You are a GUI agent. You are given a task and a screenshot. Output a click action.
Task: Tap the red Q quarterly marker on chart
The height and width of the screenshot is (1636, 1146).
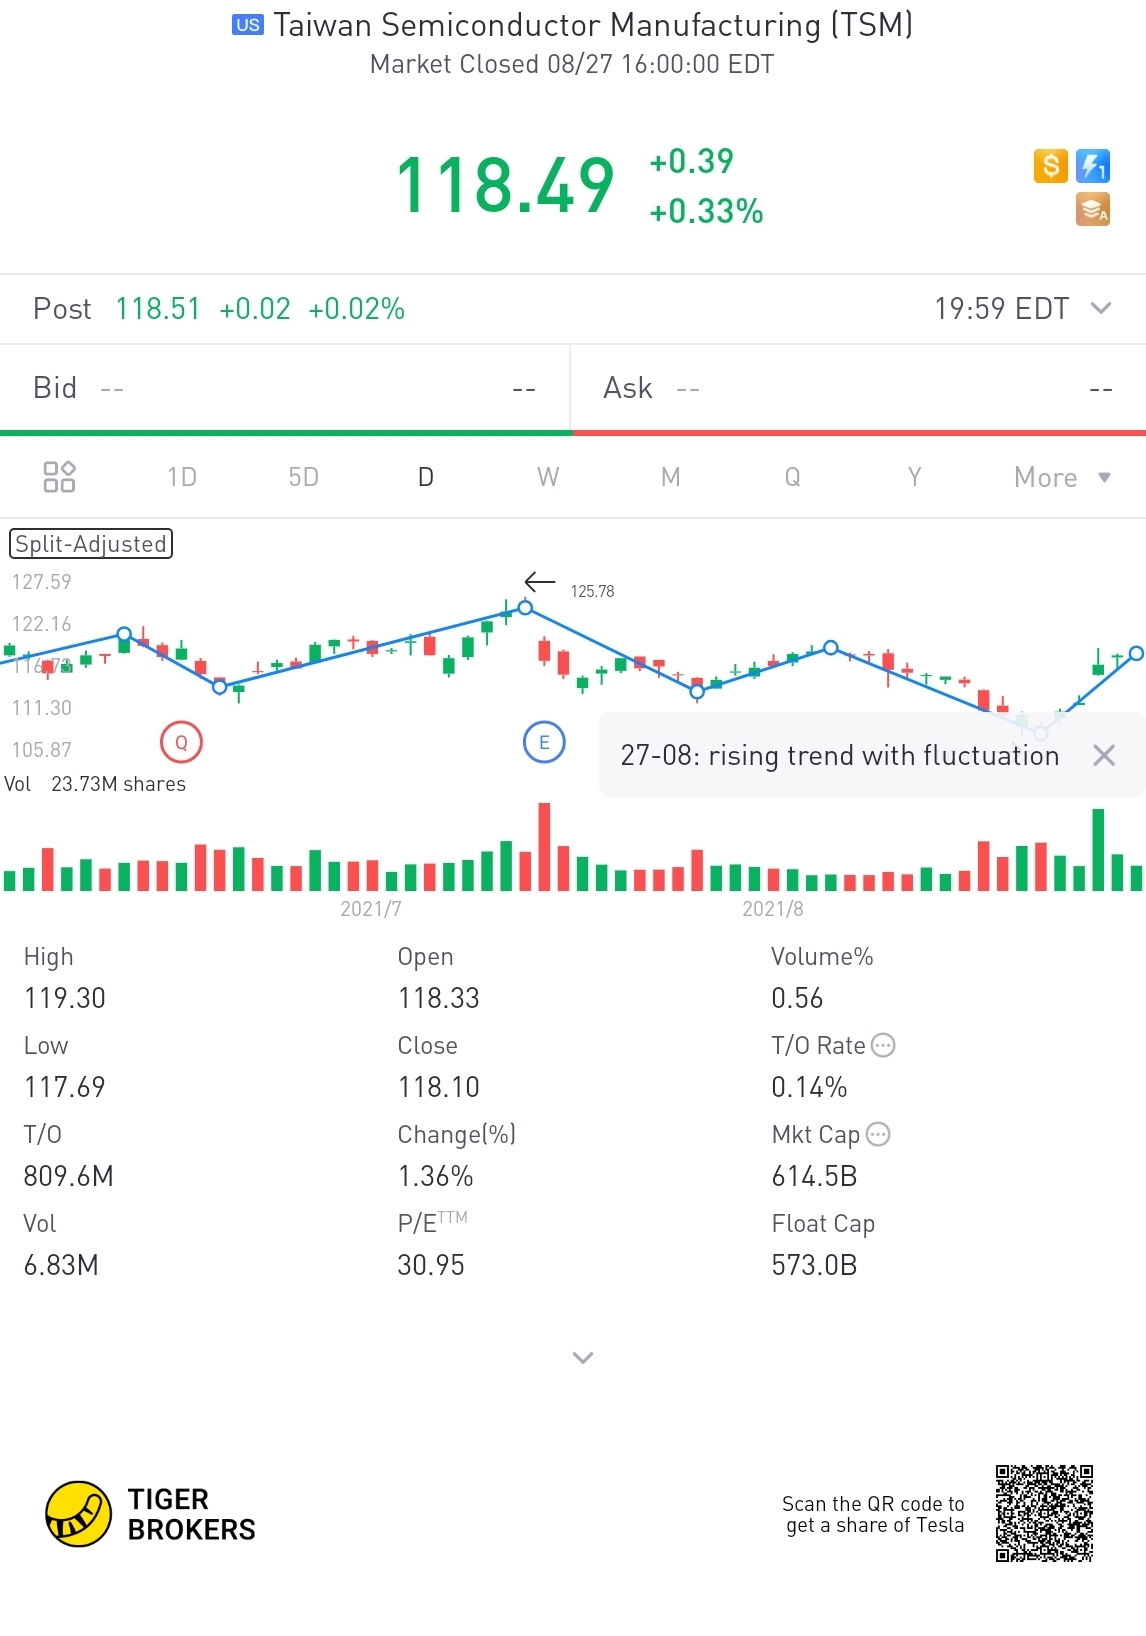point(181,742)
